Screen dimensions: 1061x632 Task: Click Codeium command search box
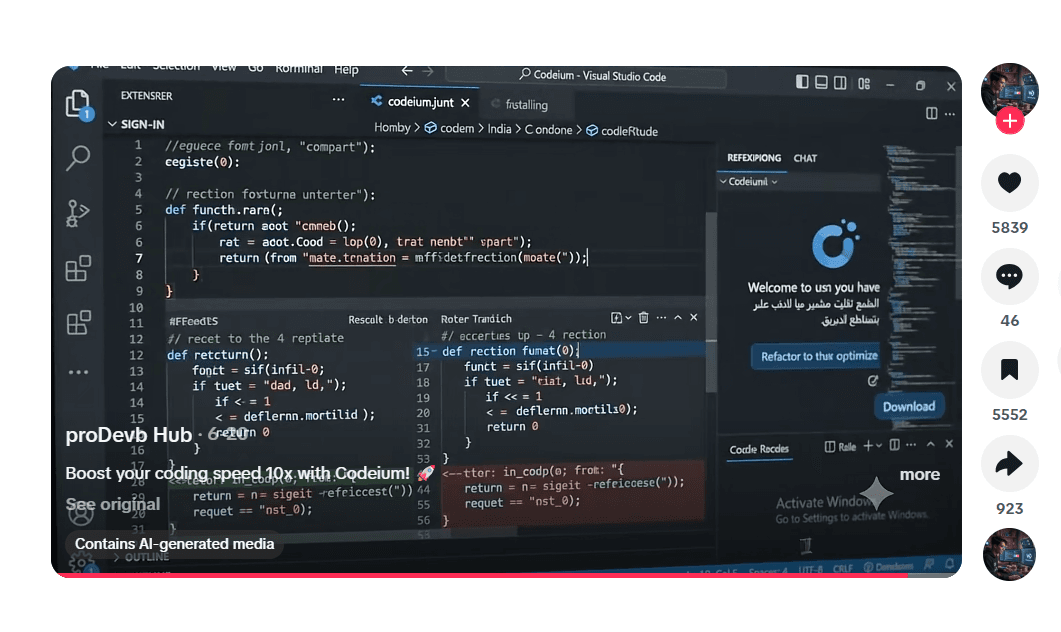point(585,76)
